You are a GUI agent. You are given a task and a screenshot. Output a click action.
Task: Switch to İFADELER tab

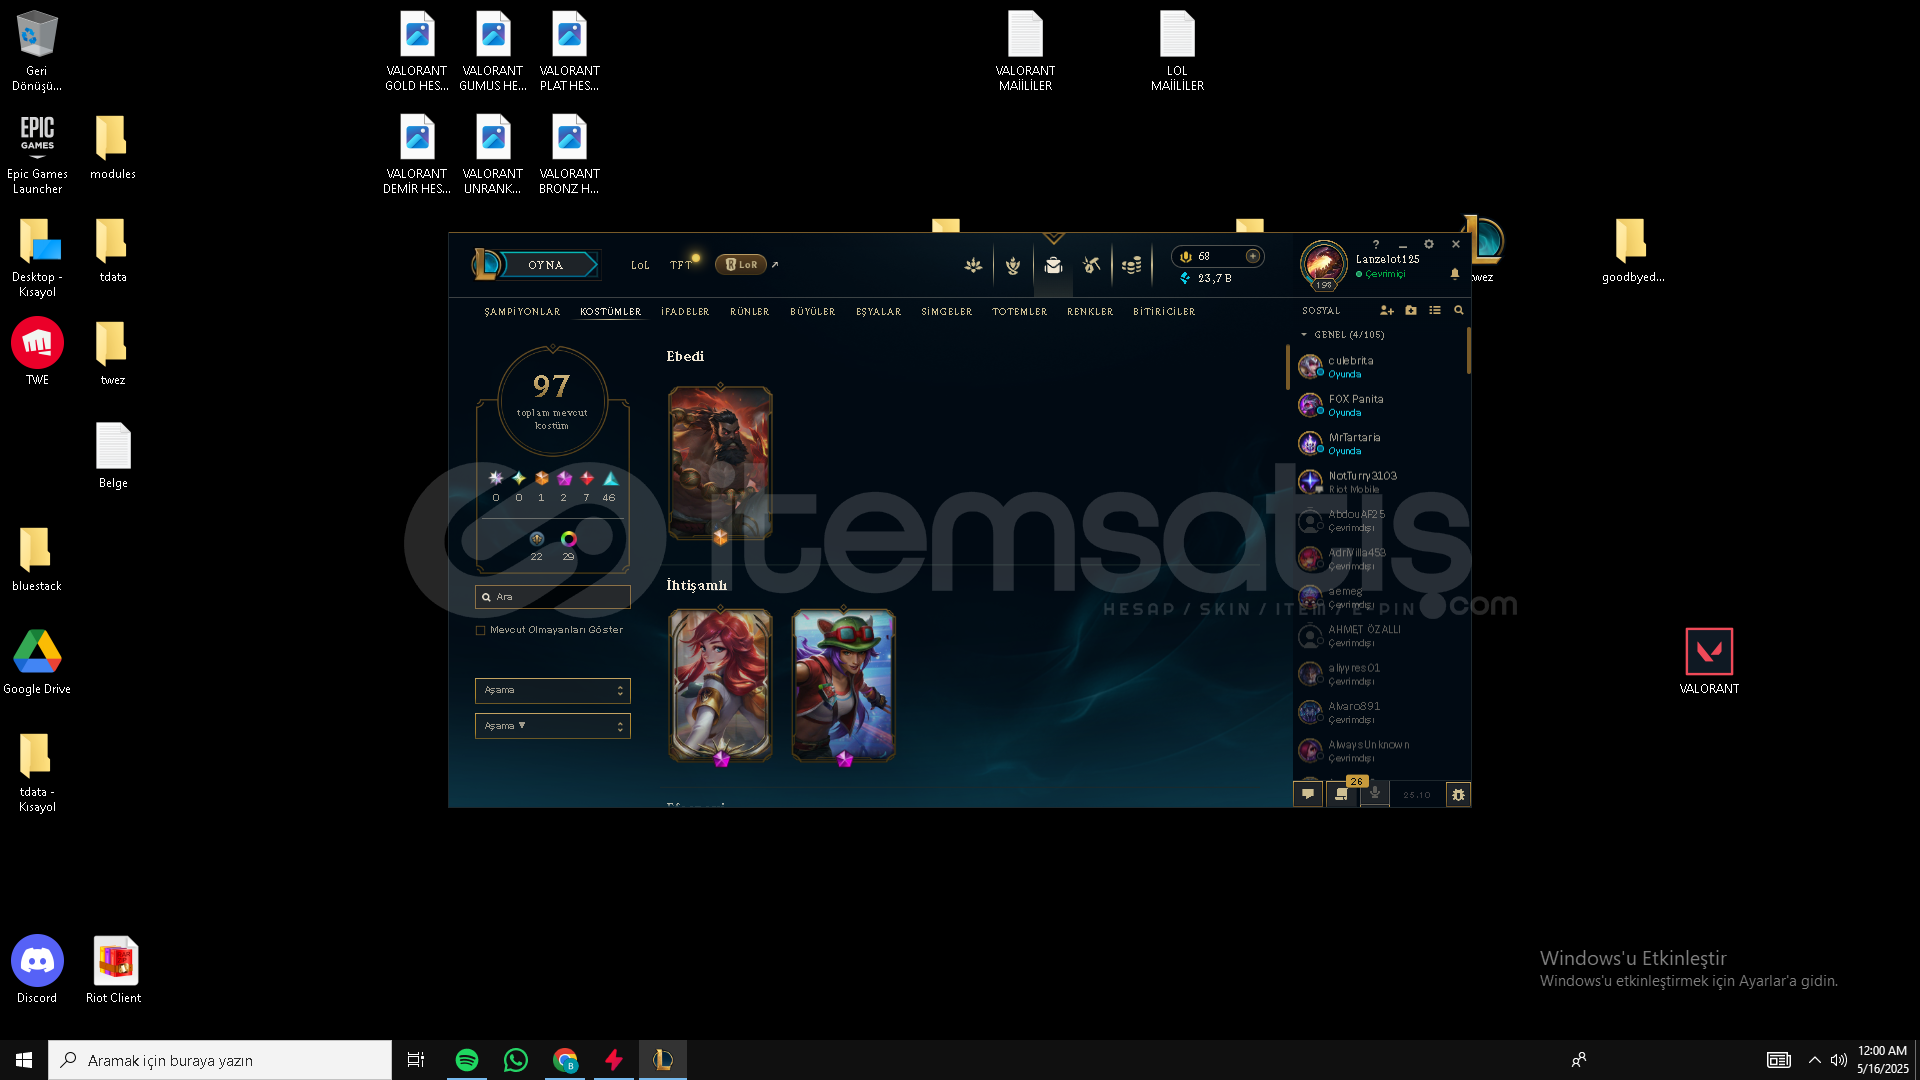(x=685, y=312)
